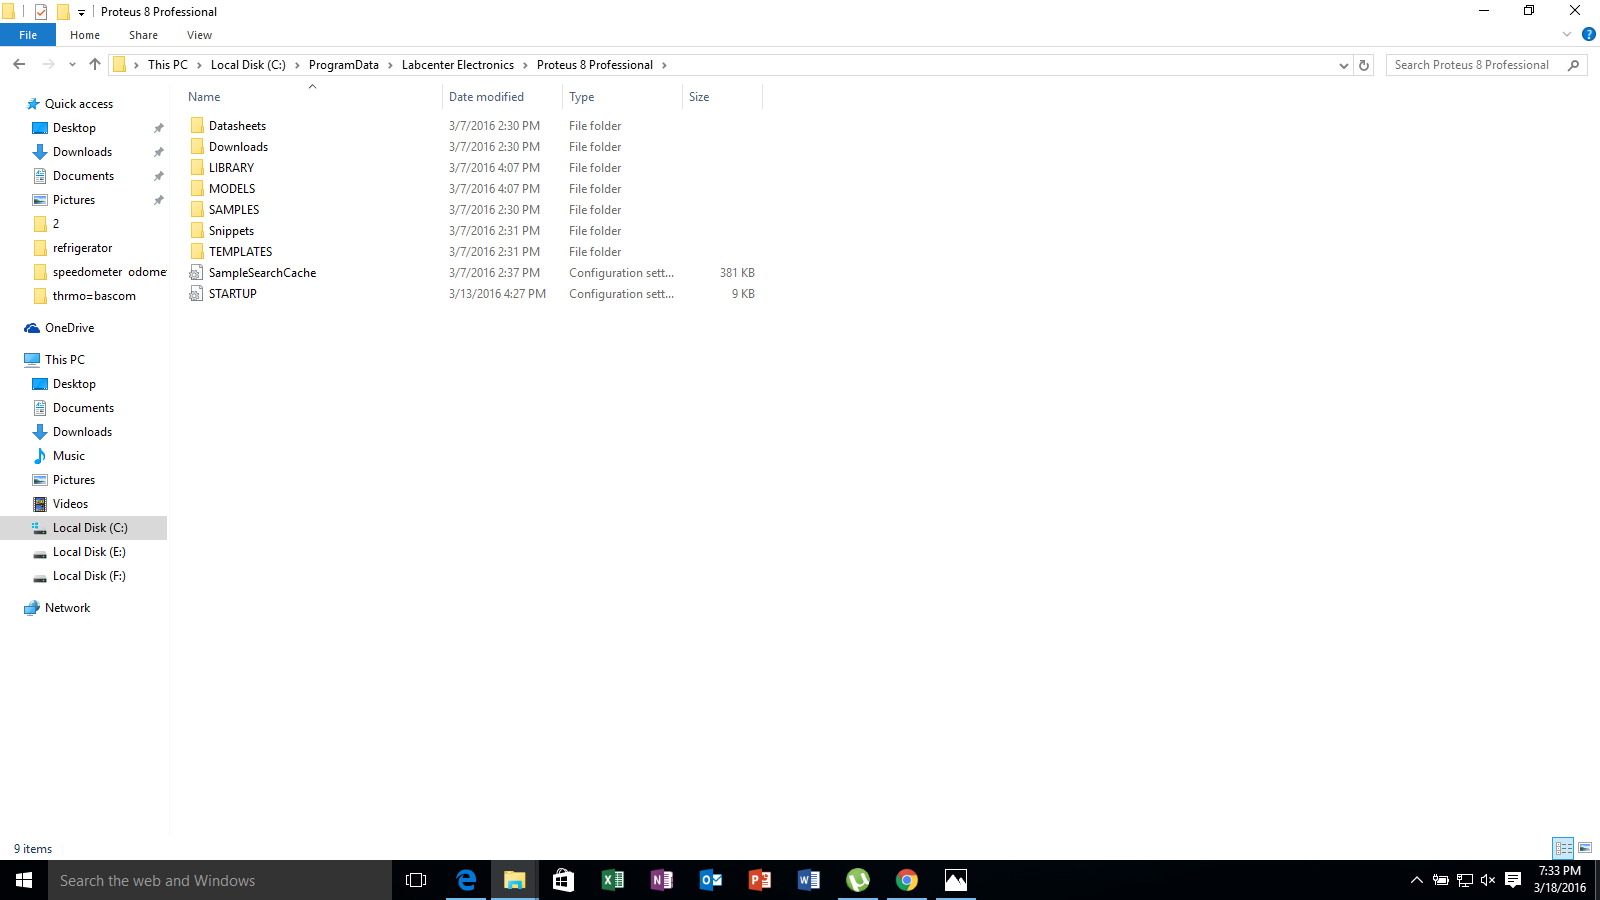Open the STARTUP configuration file
Image resolution: width=1600 pixels, height=900 pixels.
(232, 294)
